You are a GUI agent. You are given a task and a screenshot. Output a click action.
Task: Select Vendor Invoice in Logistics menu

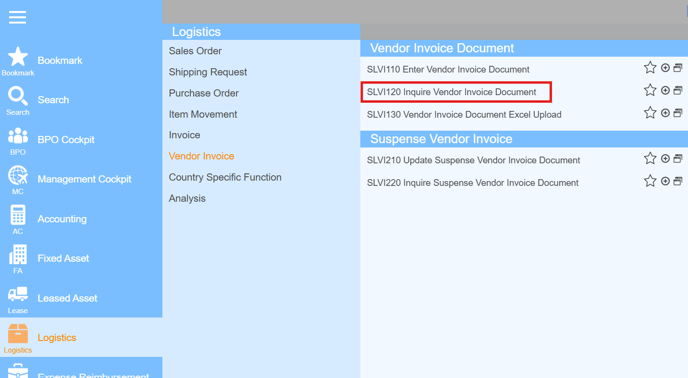201,156
